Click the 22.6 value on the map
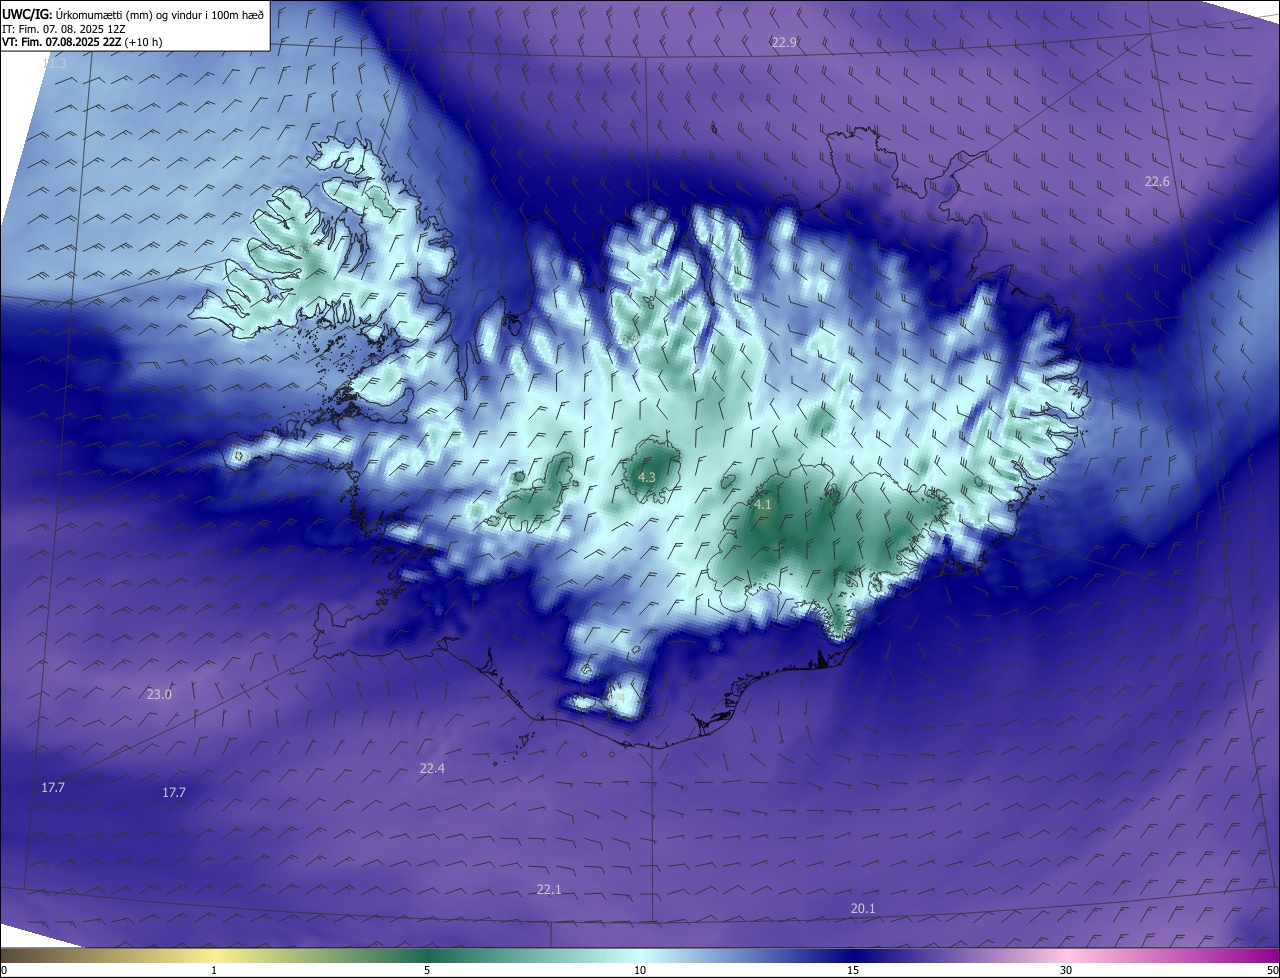Screen dimensions: 1280x978 [1157, 181]
